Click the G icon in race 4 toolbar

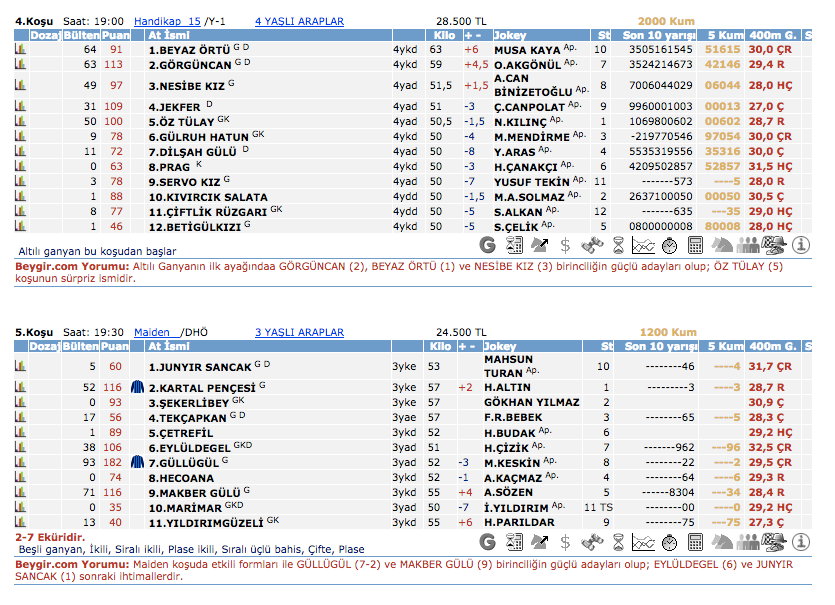[x=488, y=244]
